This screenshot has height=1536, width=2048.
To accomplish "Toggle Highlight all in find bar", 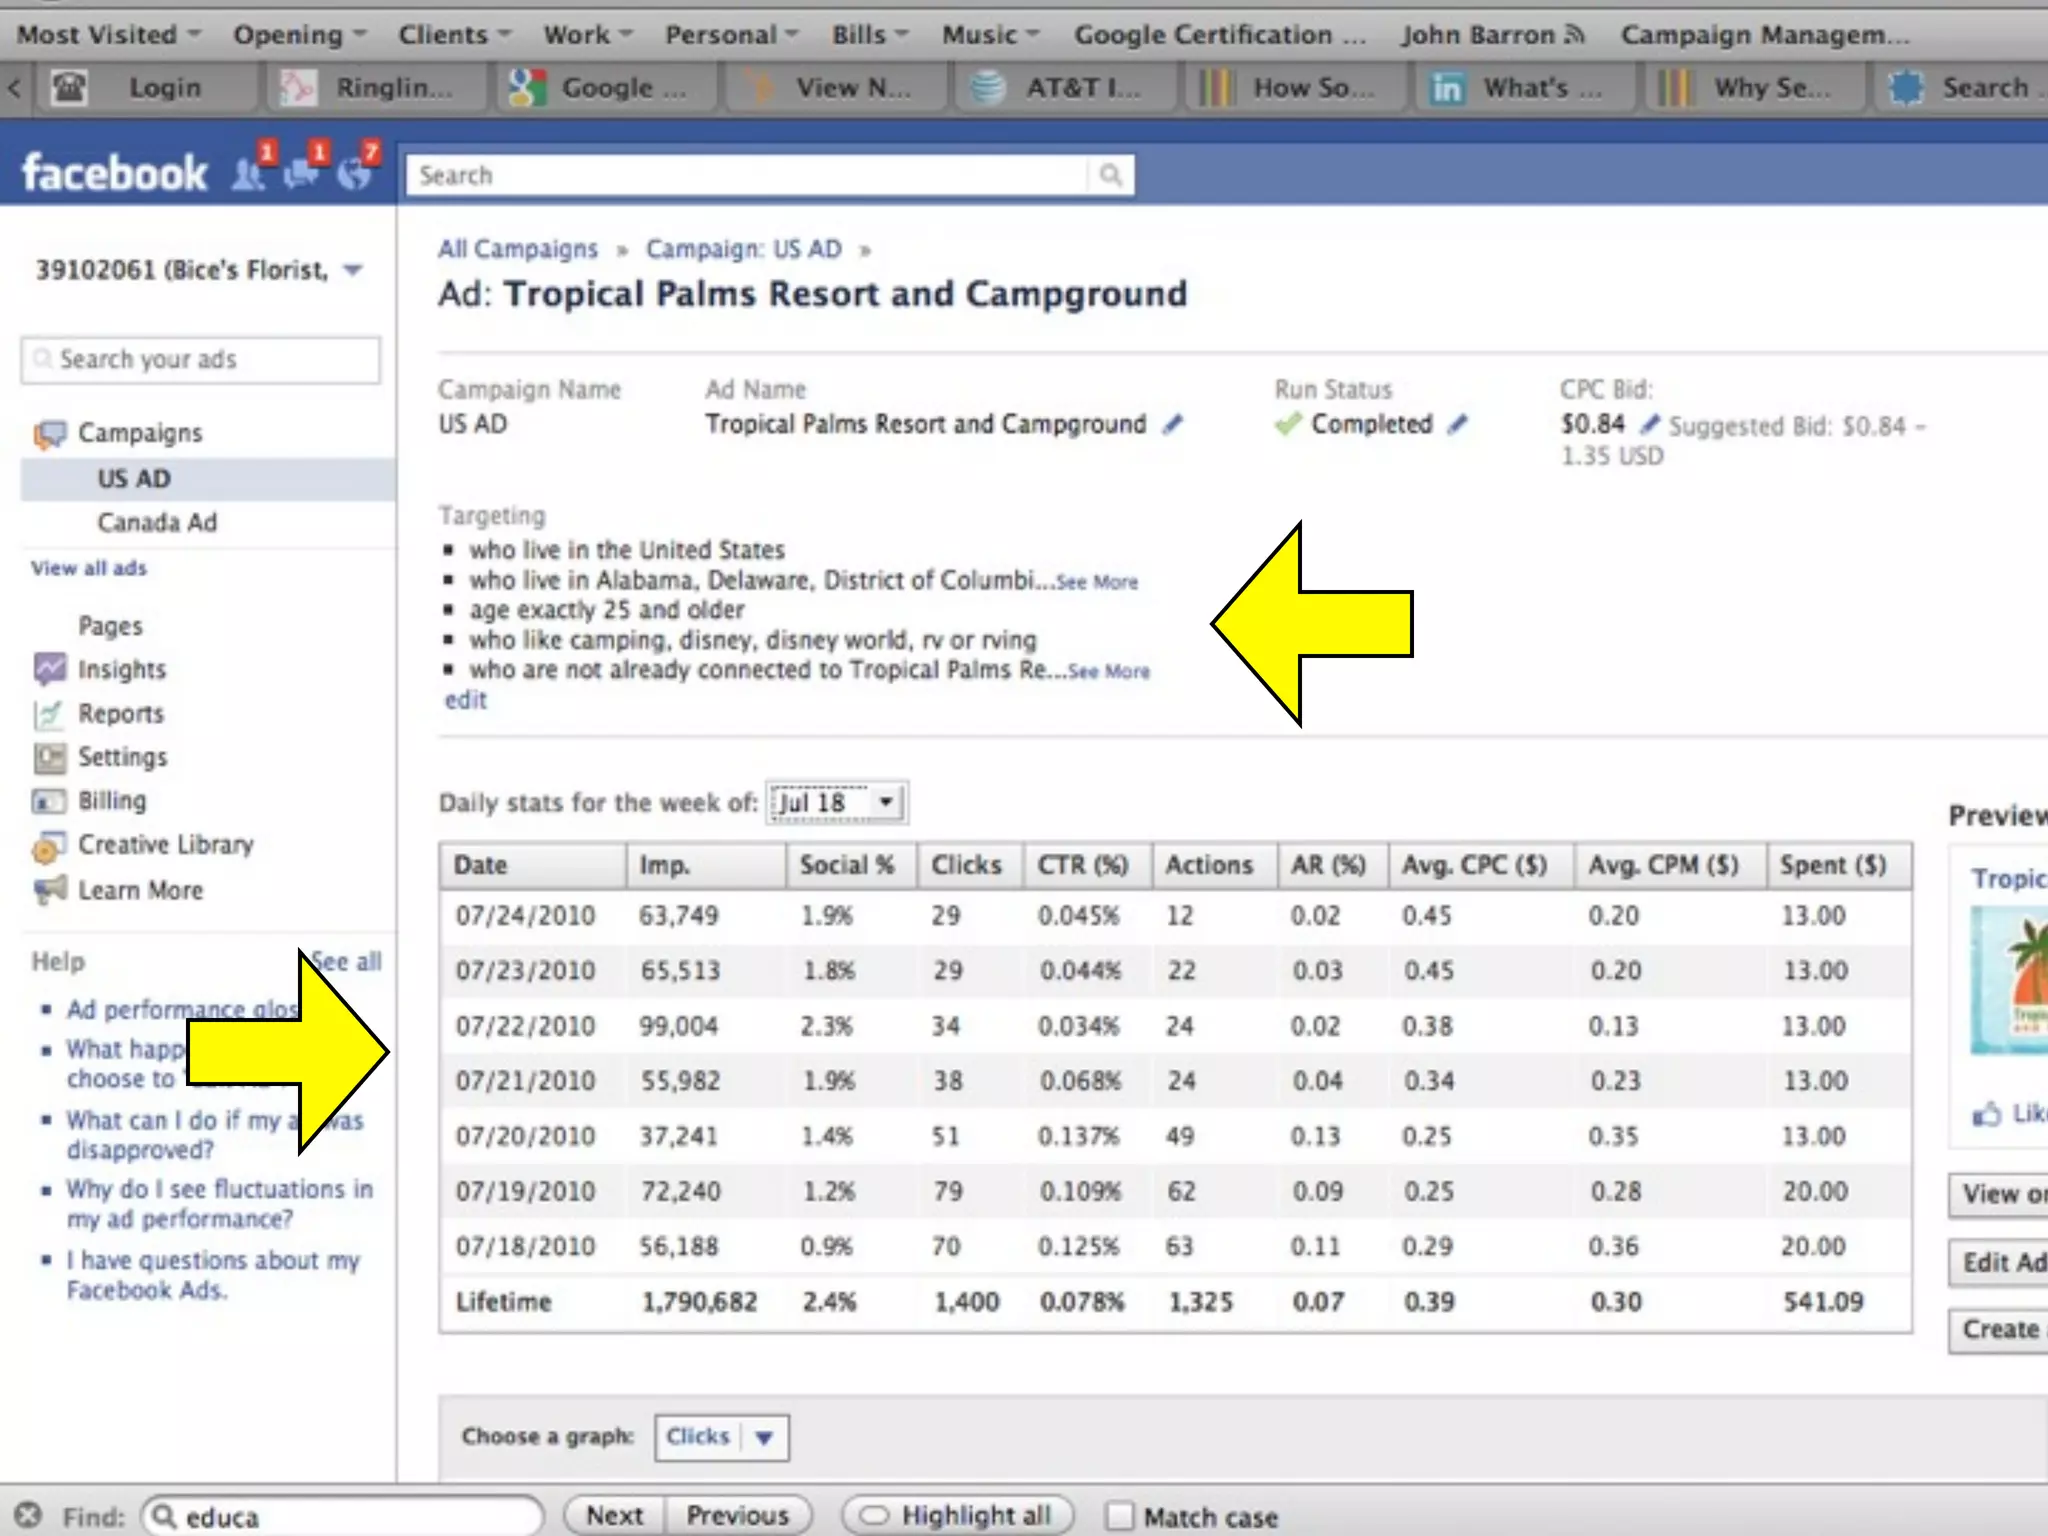I will click(957, 1515).
